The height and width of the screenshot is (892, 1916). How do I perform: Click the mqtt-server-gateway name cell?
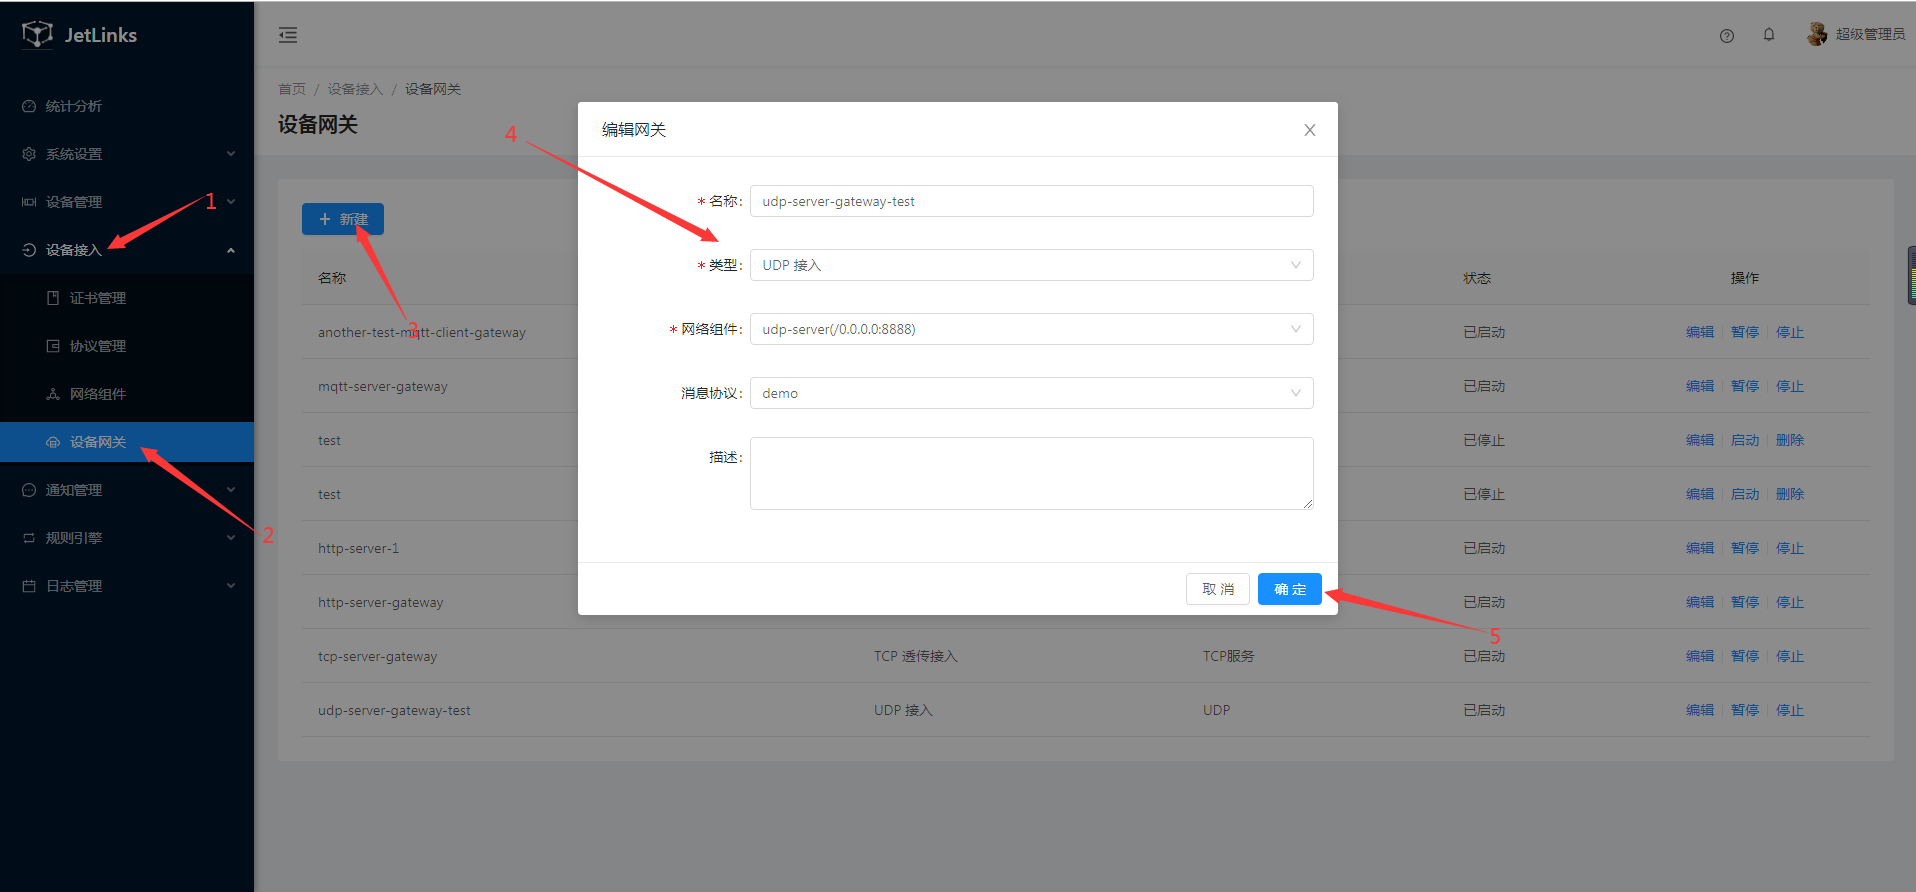383,386
